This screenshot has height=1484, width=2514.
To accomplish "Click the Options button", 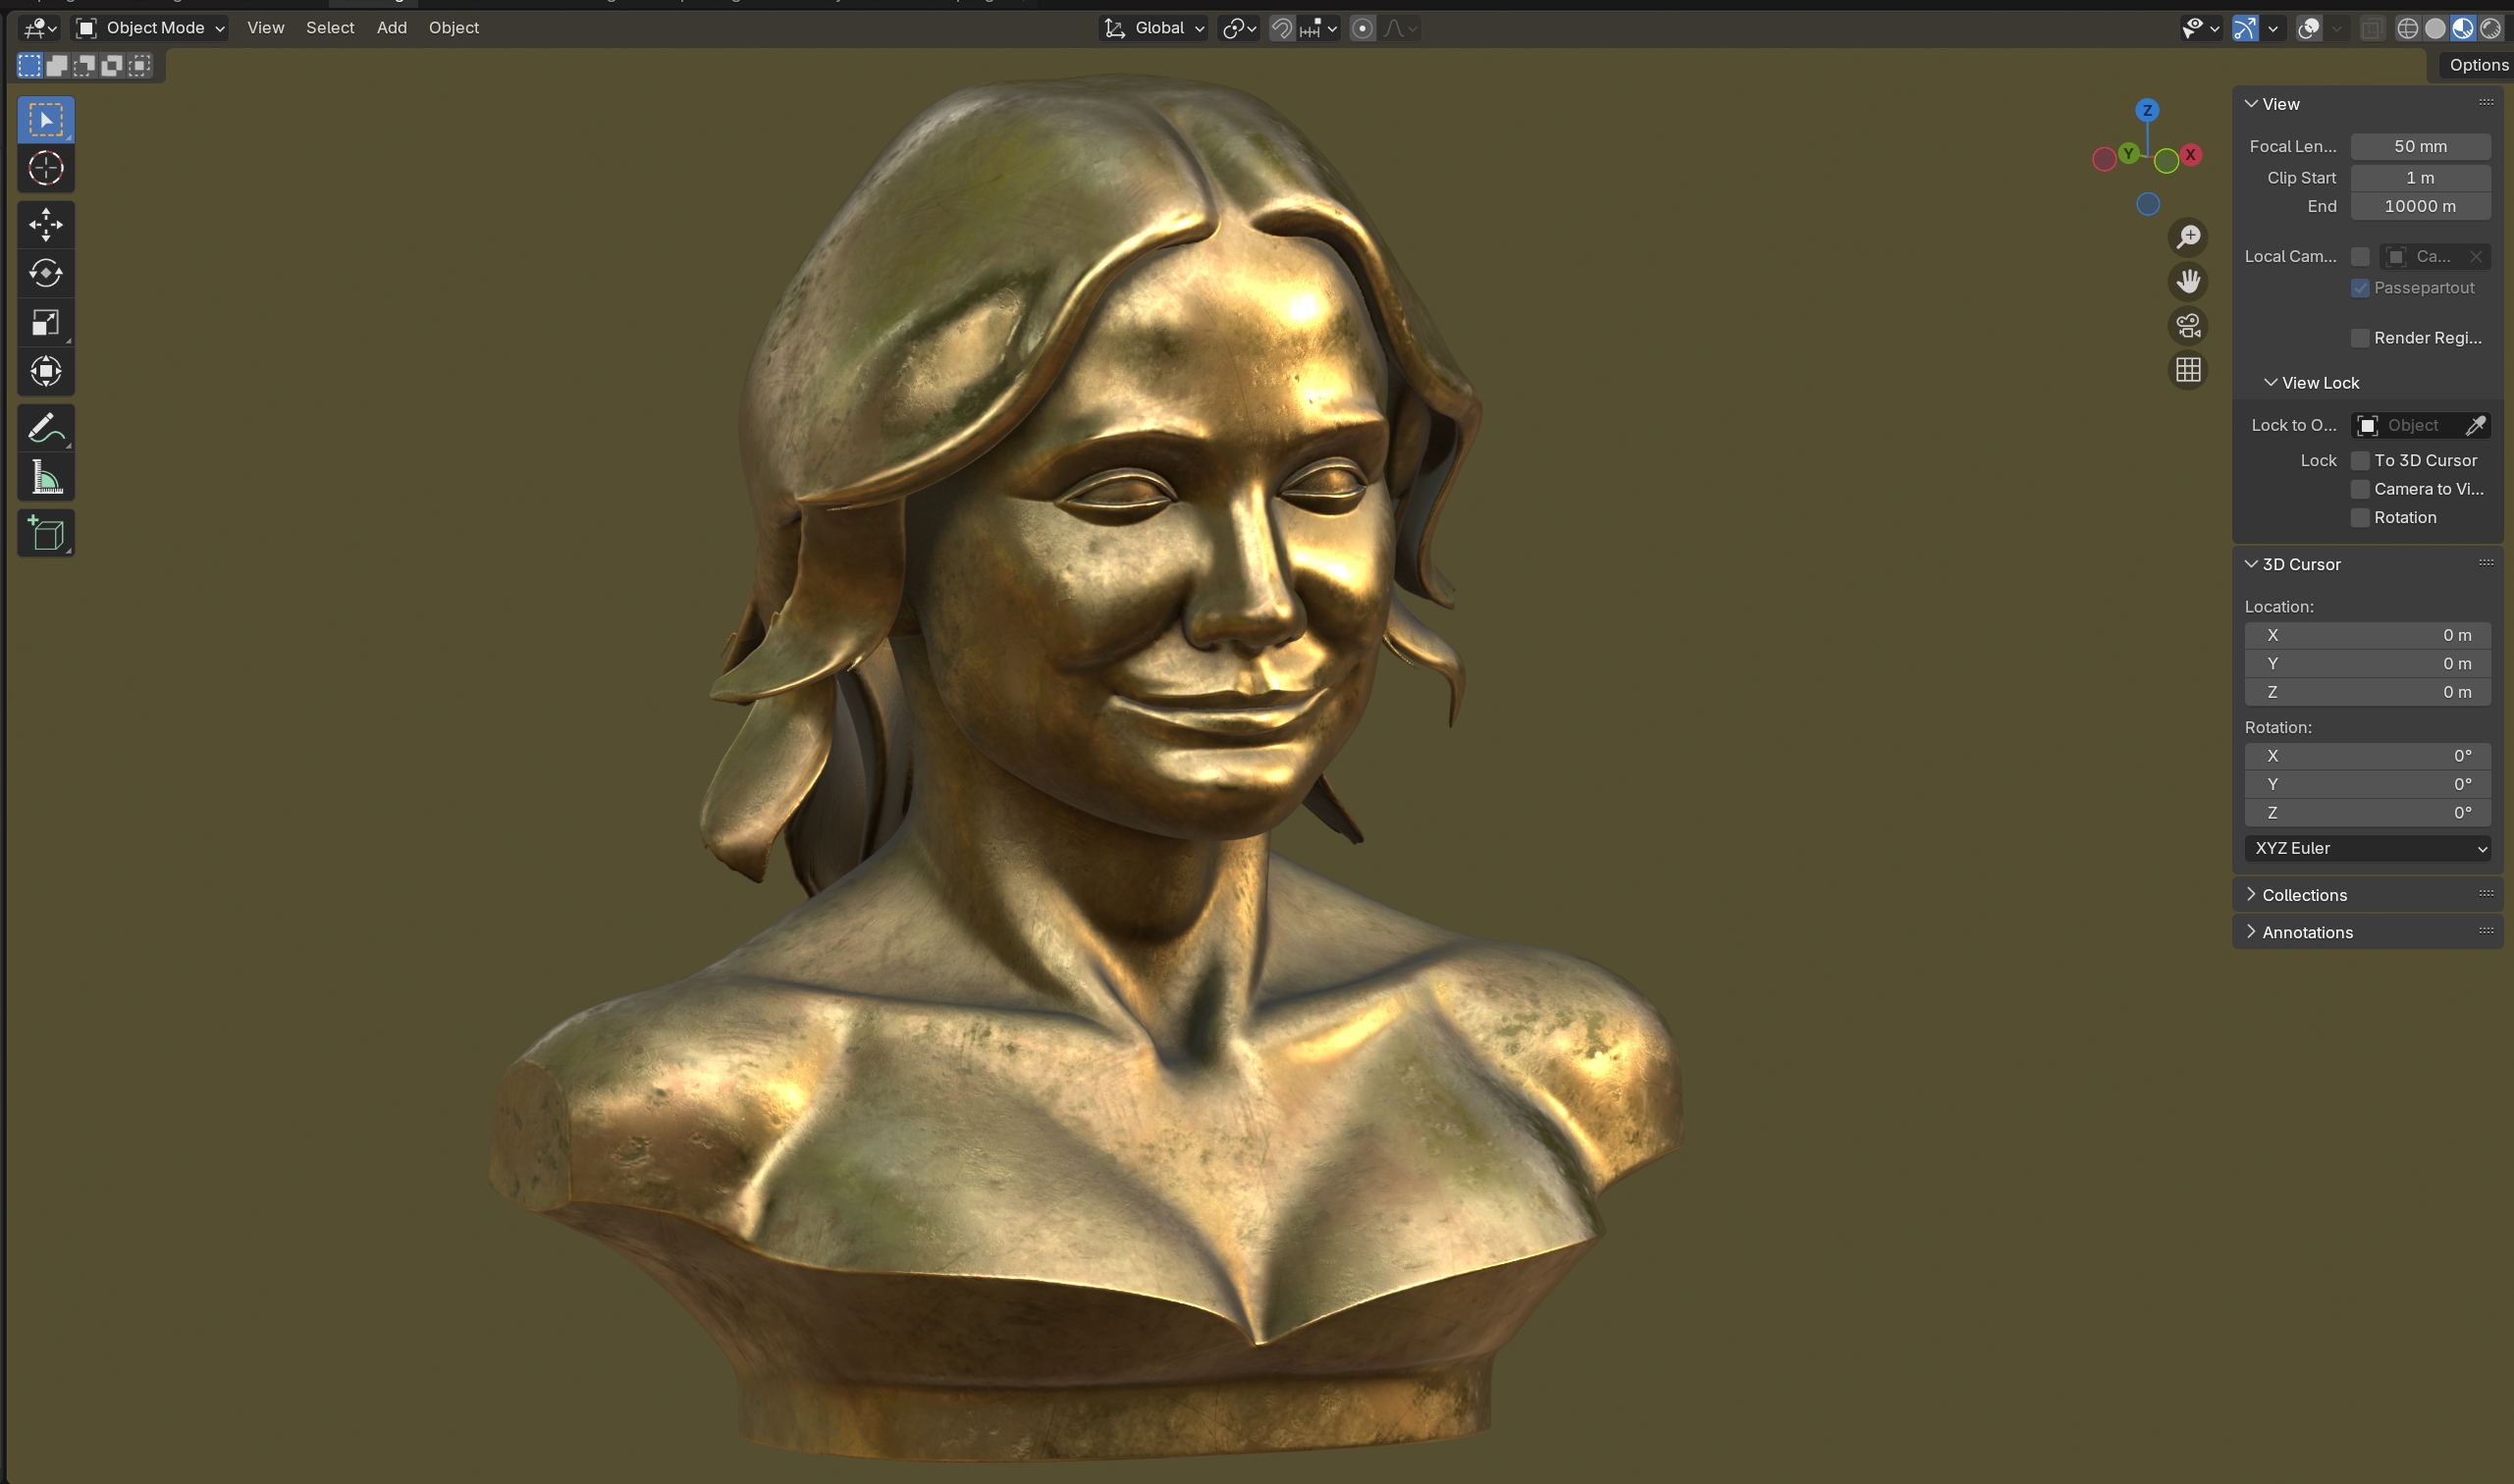I will pos(2478,65).
